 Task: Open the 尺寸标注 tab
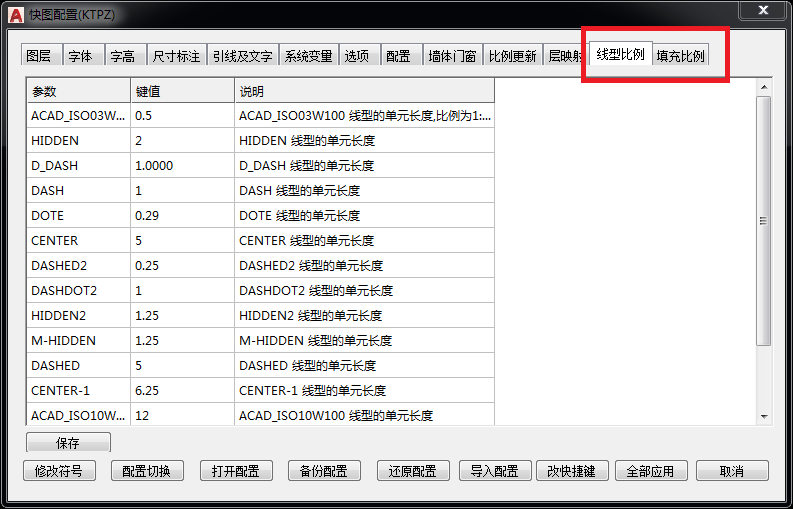[x=177, y=55]
